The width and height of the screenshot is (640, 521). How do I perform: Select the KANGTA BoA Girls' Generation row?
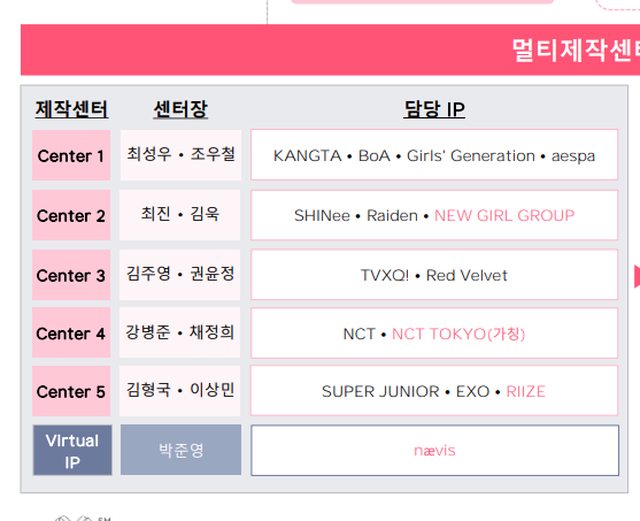(x=434, y=156)
